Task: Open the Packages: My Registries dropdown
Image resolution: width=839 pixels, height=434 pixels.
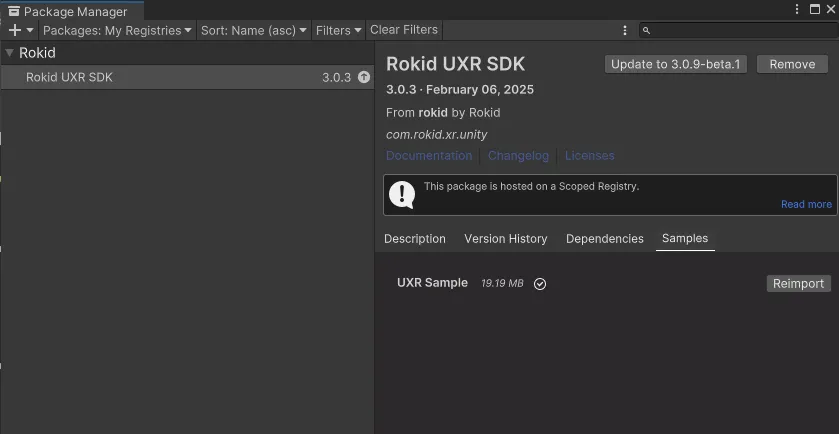Action: click(x=117, y=31)
